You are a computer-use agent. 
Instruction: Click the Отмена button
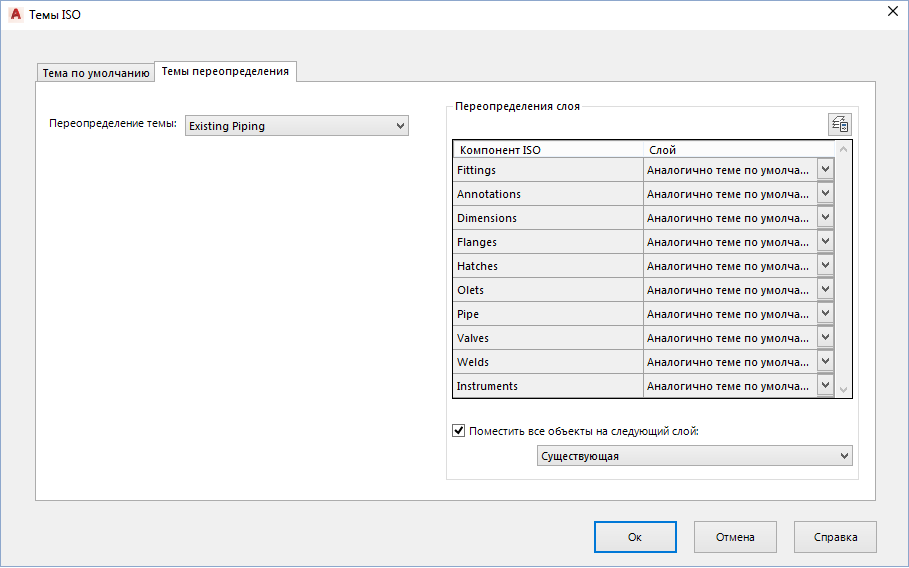(x=735, y=537)
